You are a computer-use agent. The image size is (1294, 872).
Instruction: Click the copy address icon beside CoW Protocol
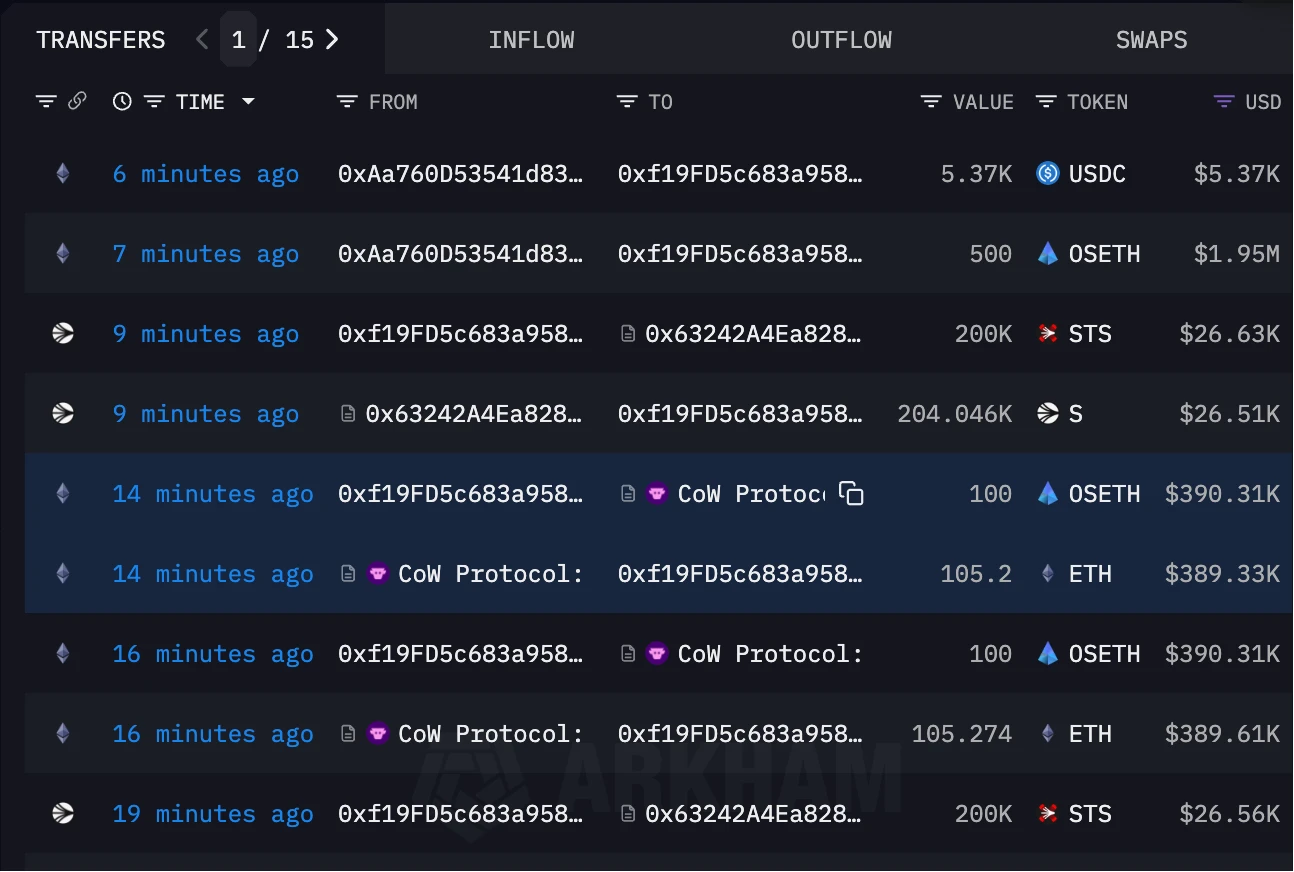coord(851,494)
